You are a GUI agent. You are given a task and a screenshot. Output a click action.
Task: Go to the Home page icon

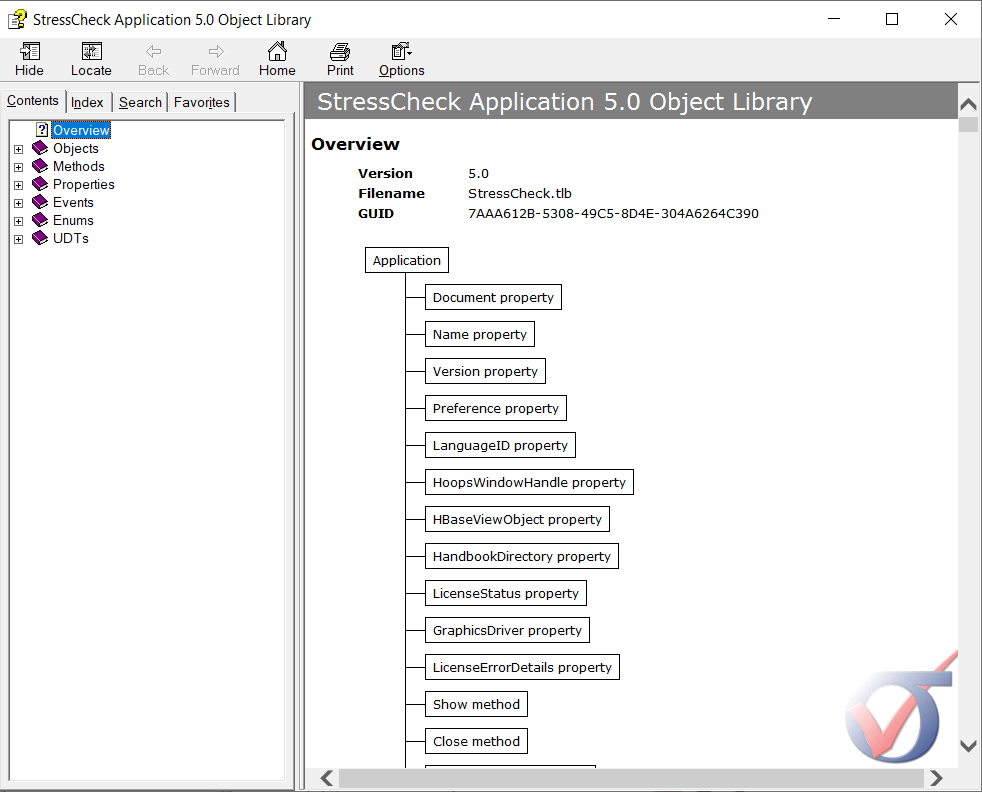pyautogui.click(x=277, y=52)
